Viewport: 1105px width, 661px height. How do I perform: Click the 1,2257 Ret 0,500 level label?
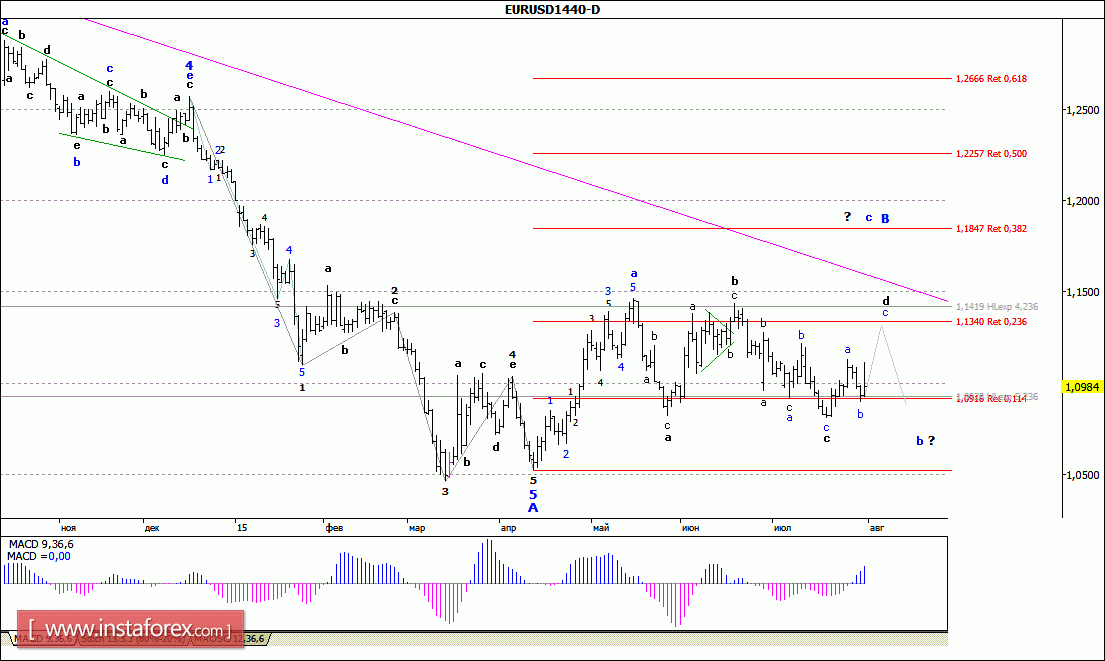[x=991, y=153]
